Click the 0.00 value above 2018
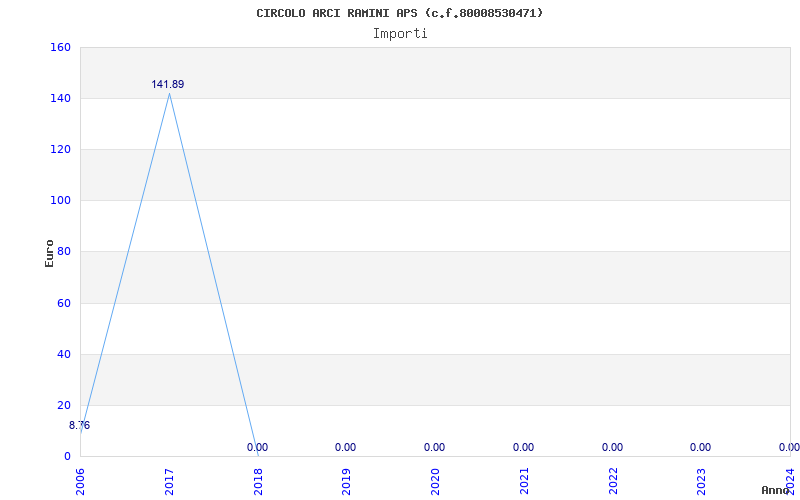The width and height of the screenshot is (800, 500). coord(257,447)
